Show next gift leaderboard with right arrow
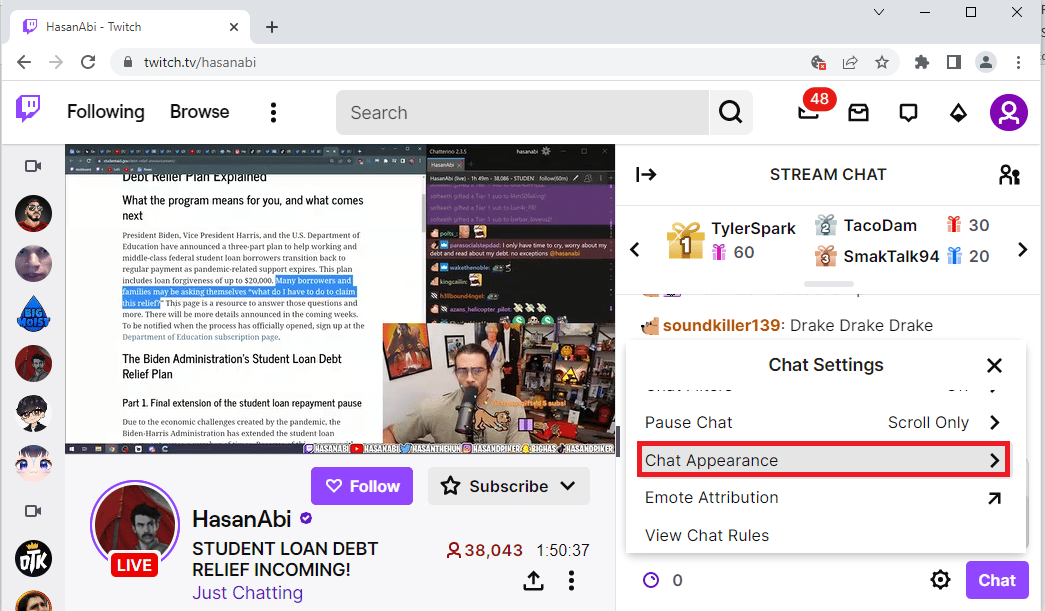 click(1022, 249)
